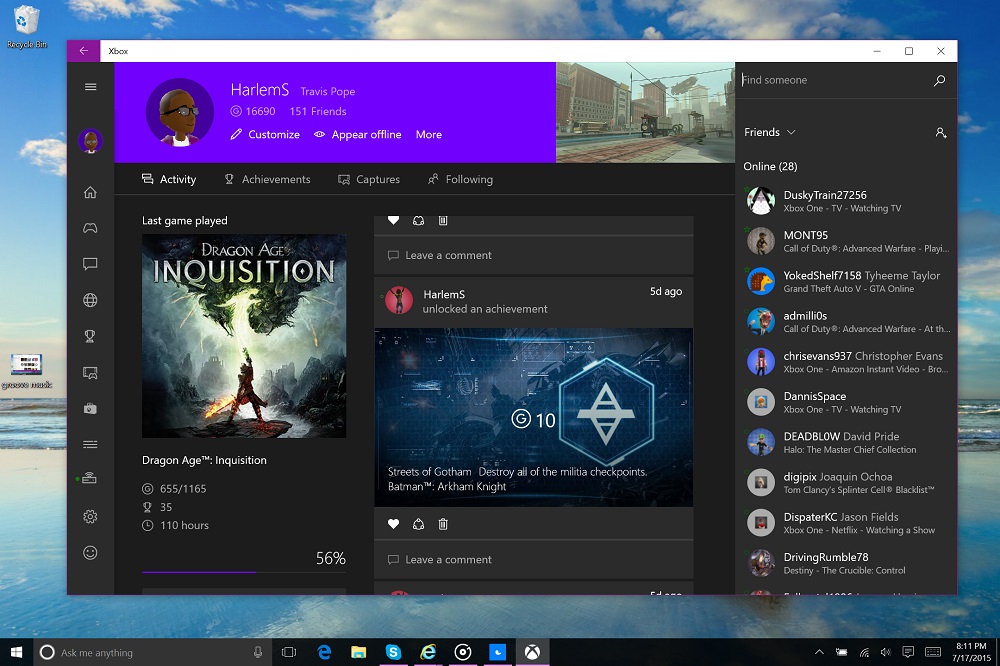Open the Captures tab
1000x666 pixels.
point(369,179)
